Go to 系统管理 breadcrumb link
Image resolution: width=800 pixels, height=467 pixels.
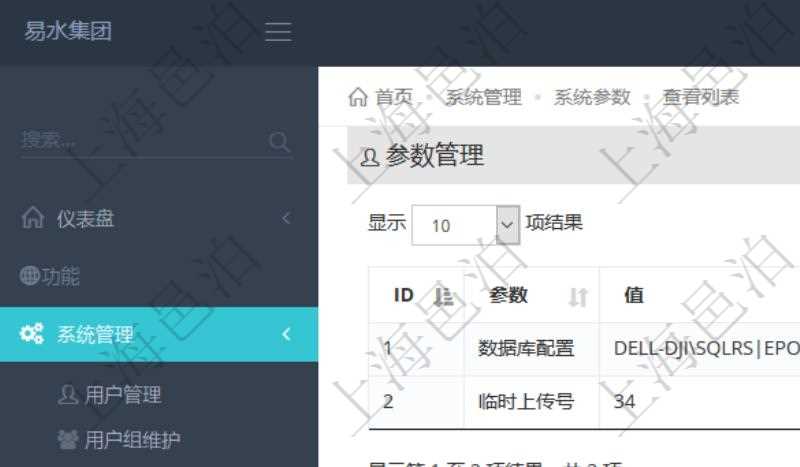point(484,96)
